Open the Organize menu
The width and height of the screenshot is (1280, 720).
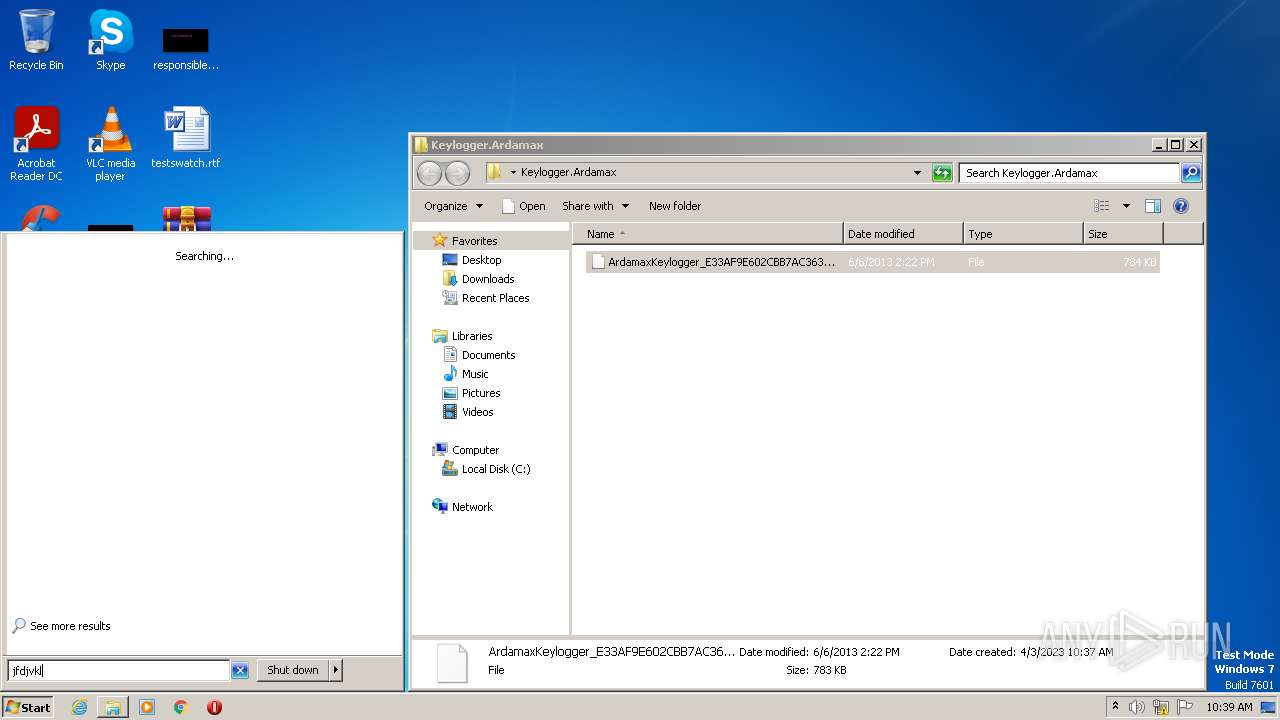453,206
